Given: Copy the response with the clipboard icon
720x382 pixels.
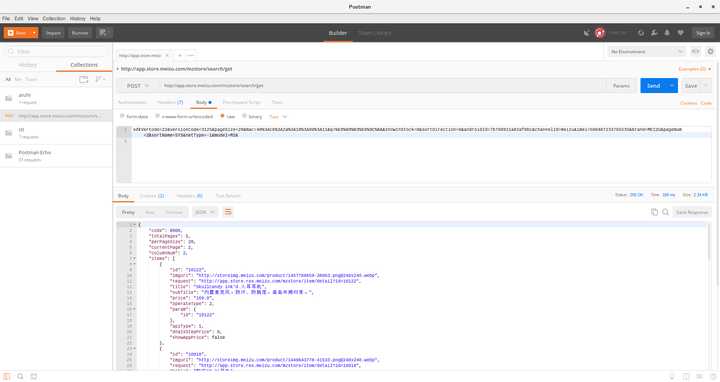Looking at the screenshot, I should coord(654,212).
